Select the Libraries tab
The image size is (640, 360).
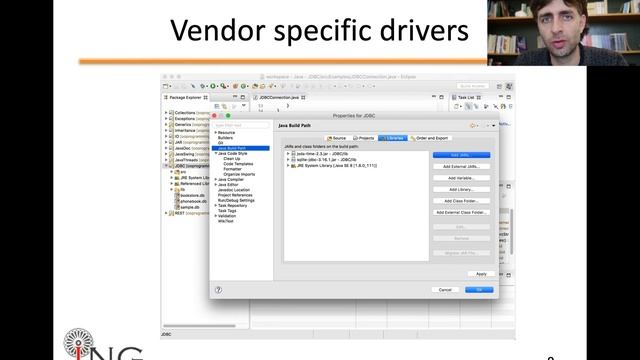[393, 138]
